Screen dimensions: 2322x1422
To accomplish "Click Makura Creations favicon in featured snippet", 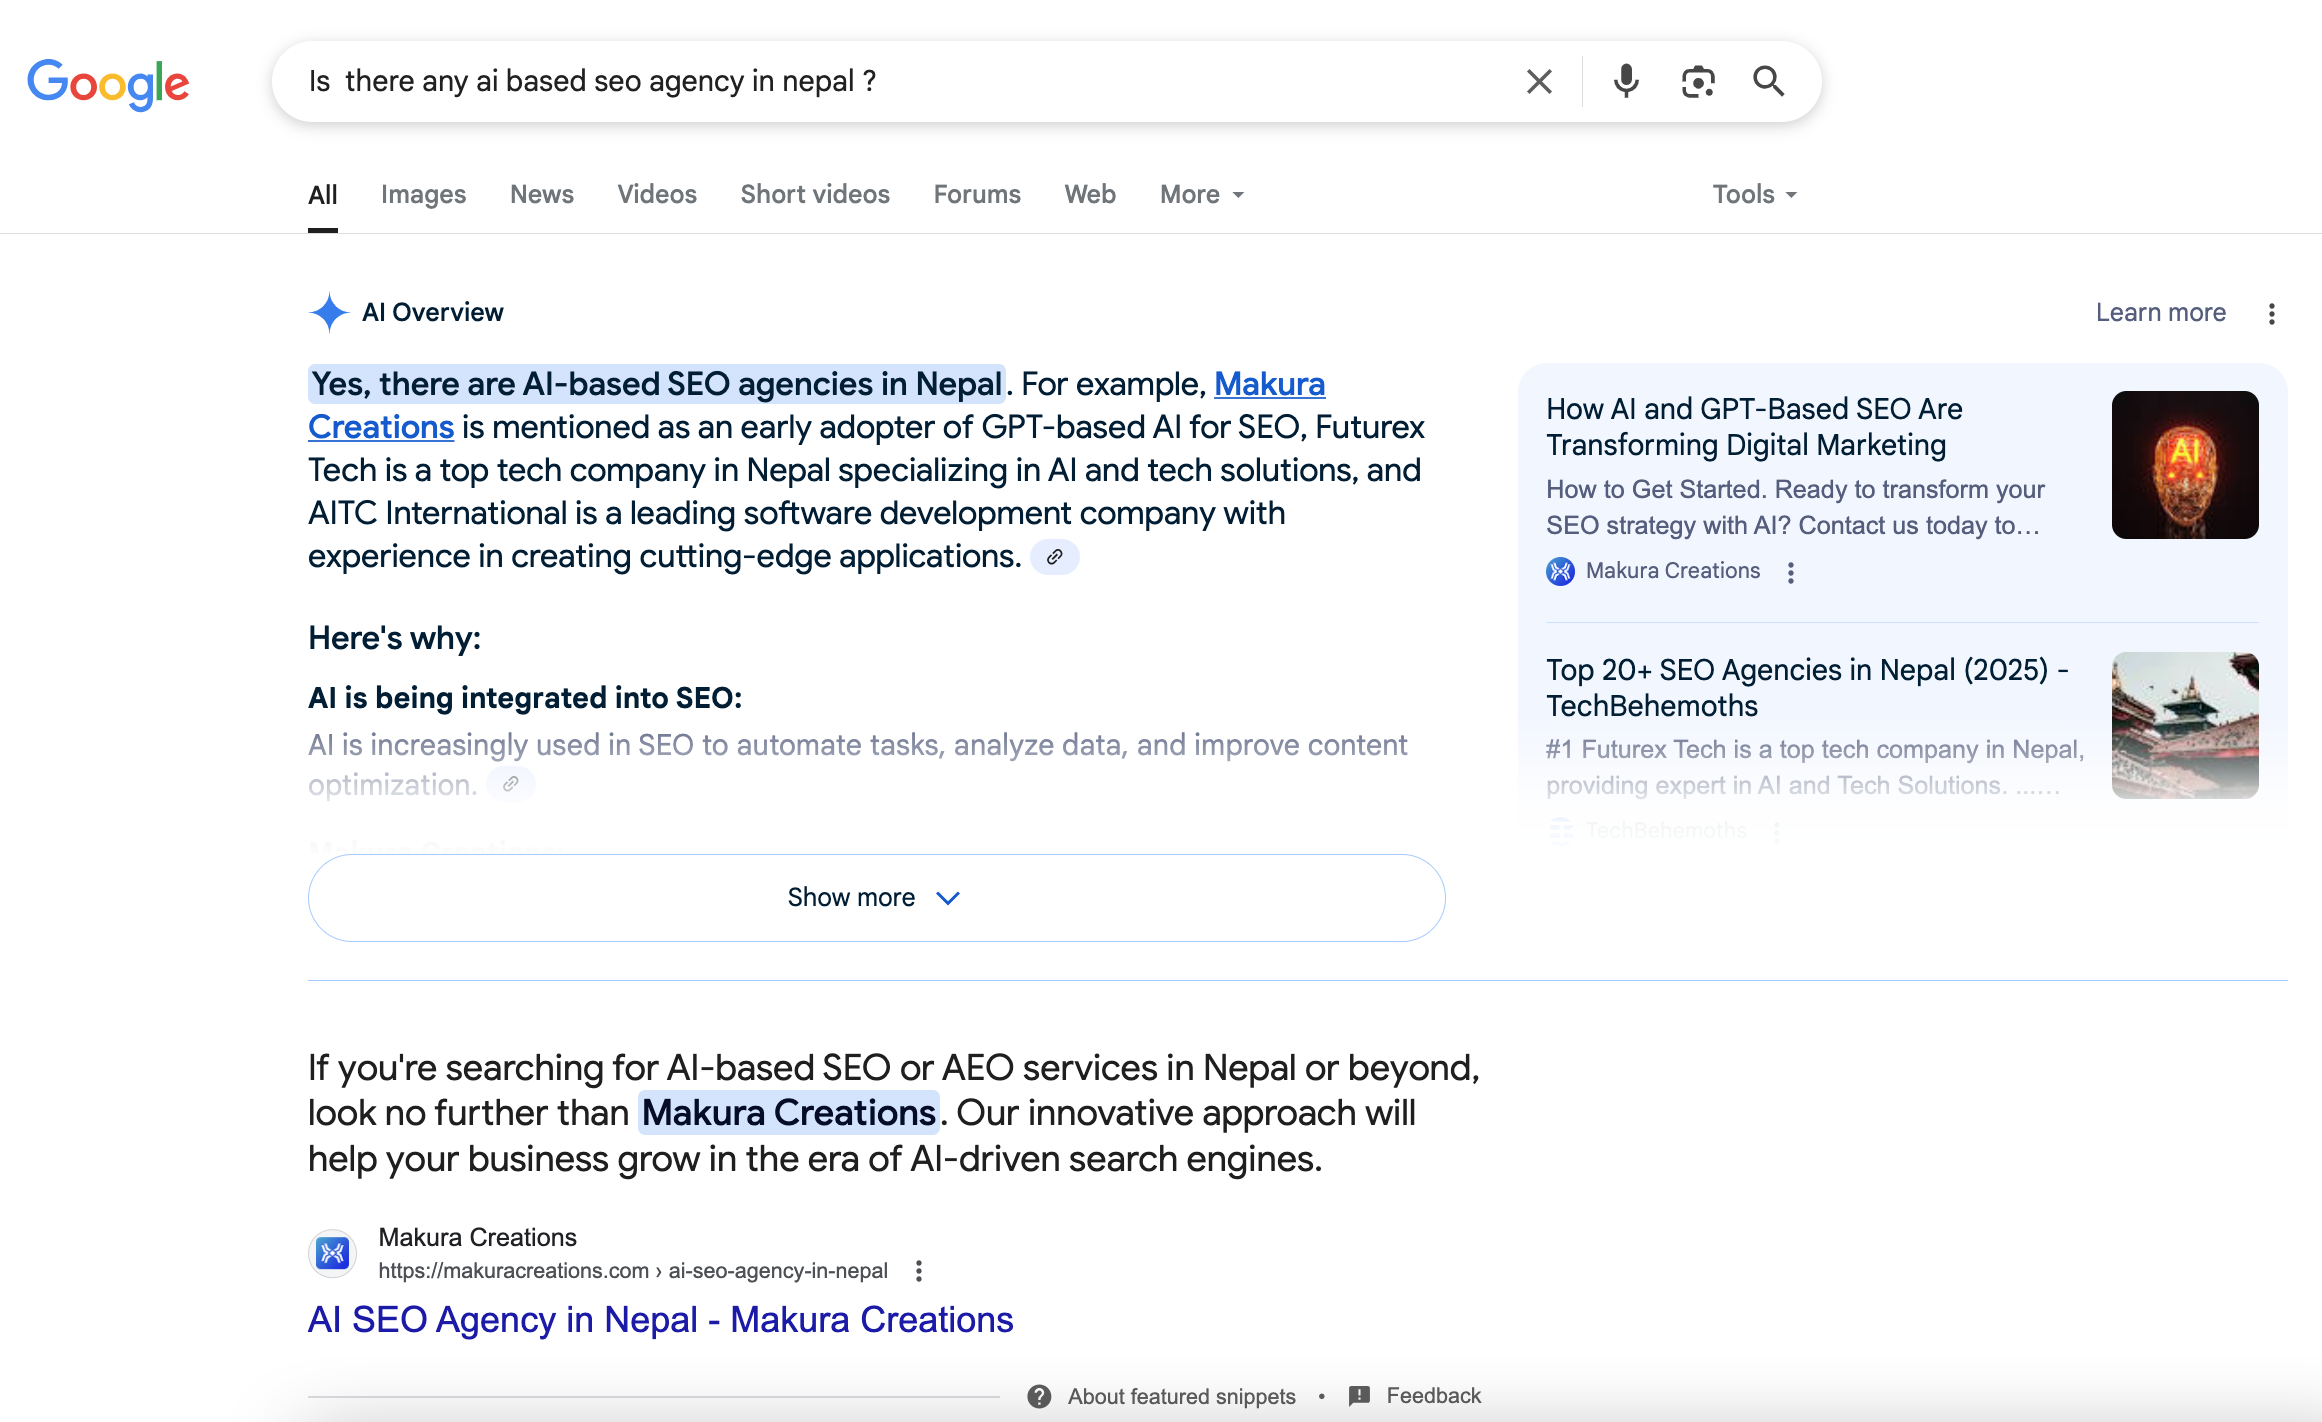I will [332, 1253].
